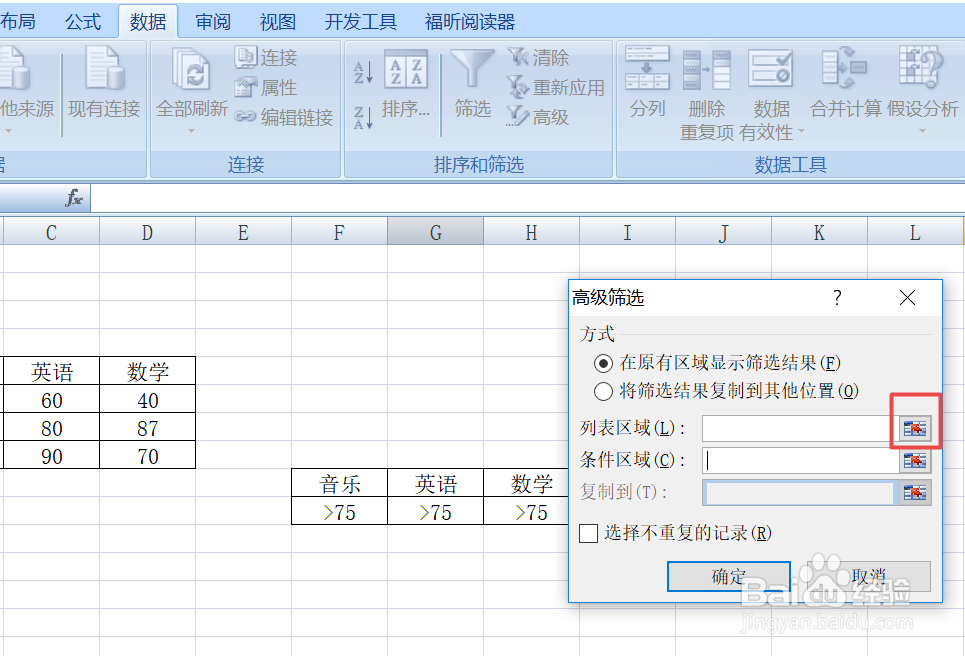The image size is (965, 656).
Task: Select the 将筛选结果复制到其他位置 radio button
Action: click(x=603, y=392)
